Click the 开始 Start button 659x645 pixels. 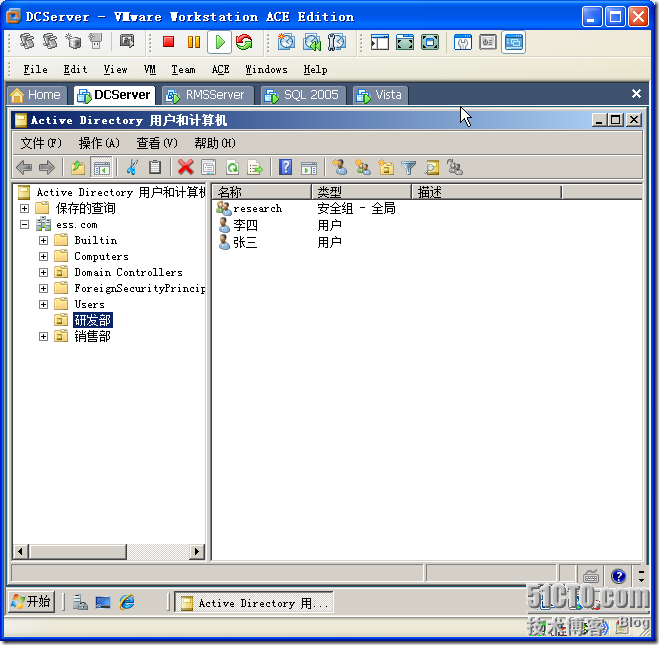tap(31, 602)
